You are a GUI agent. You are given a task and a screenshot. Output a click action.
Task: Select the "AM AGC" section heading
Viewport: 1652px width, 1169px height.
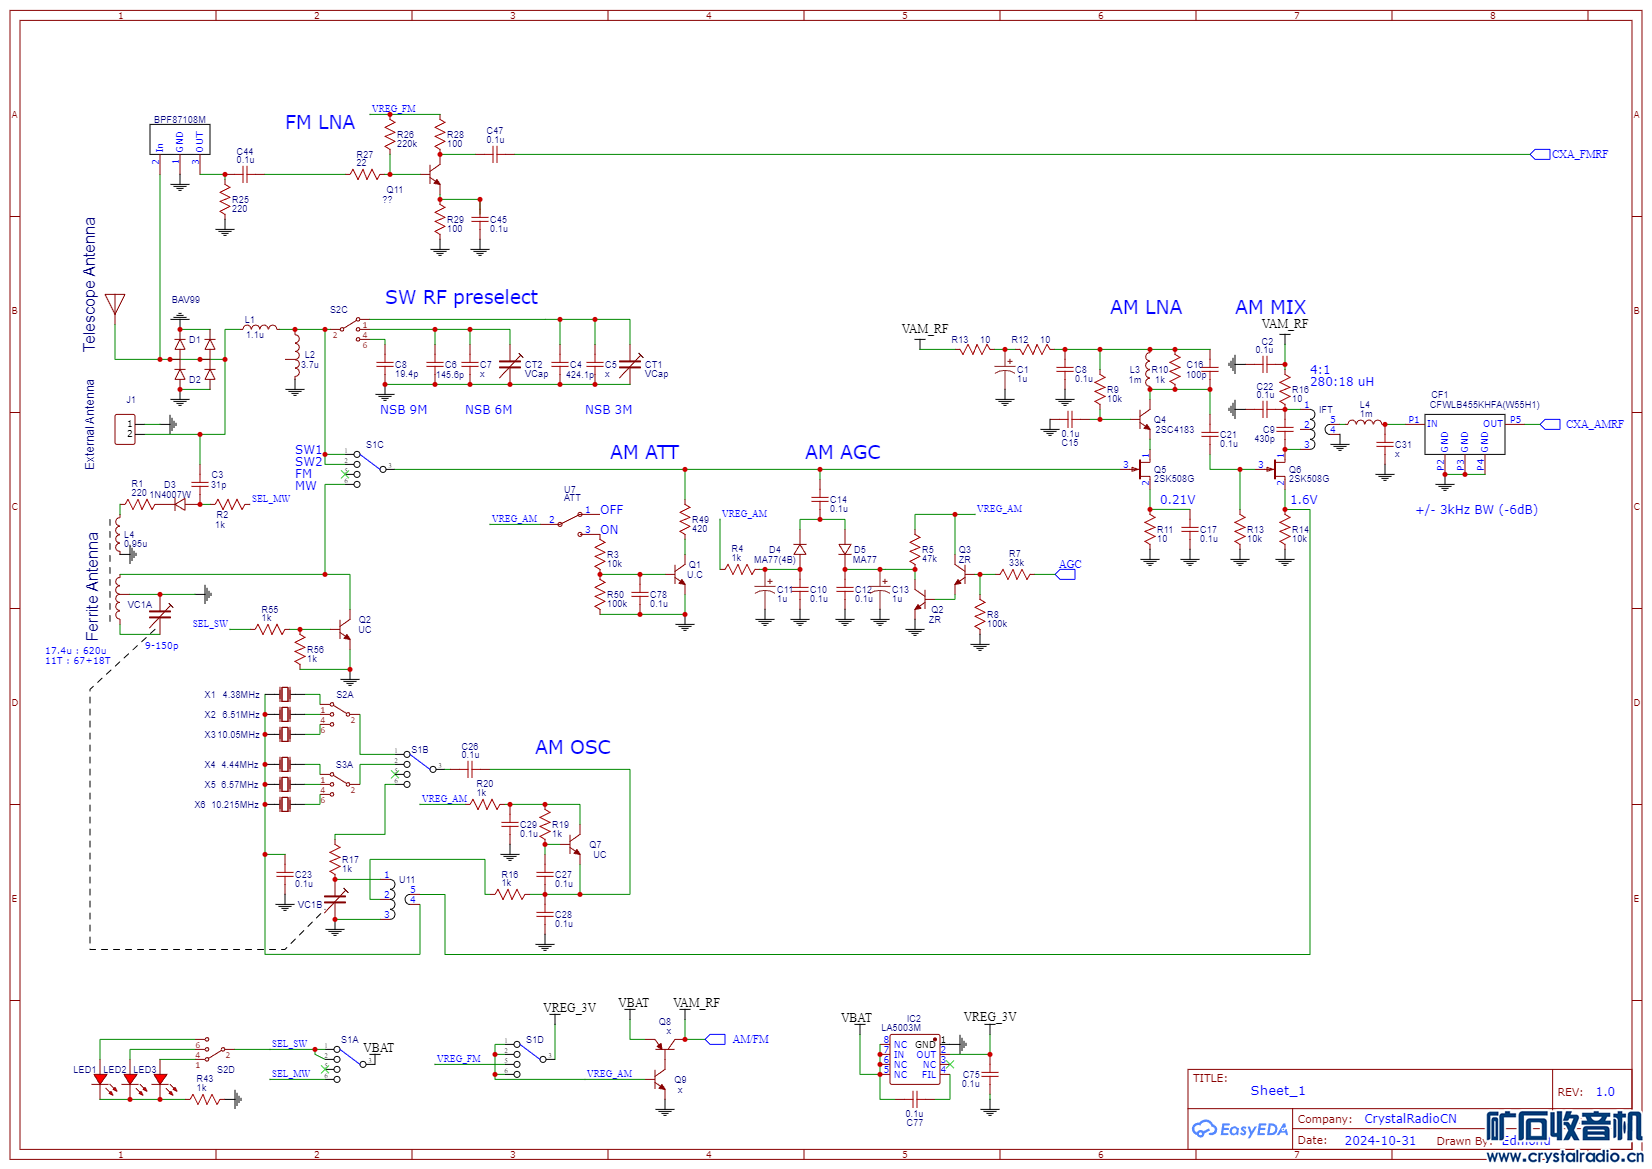point(843,452)
